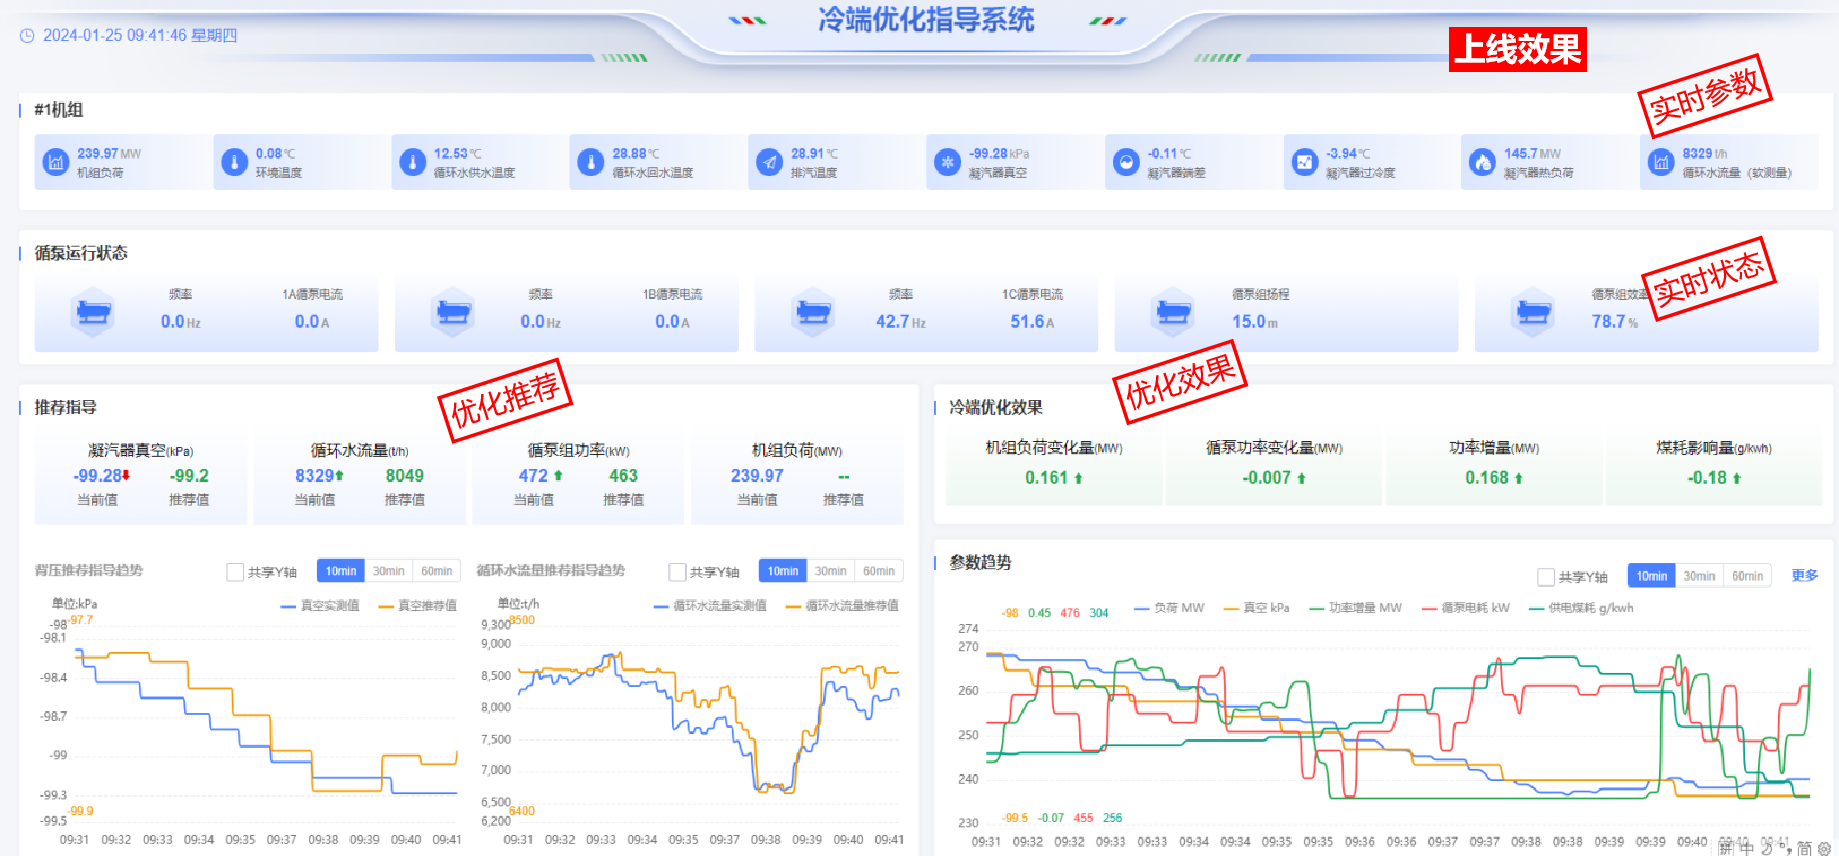
Task: Click the 凝汽器过冷度 icon
Action: 1304,162
